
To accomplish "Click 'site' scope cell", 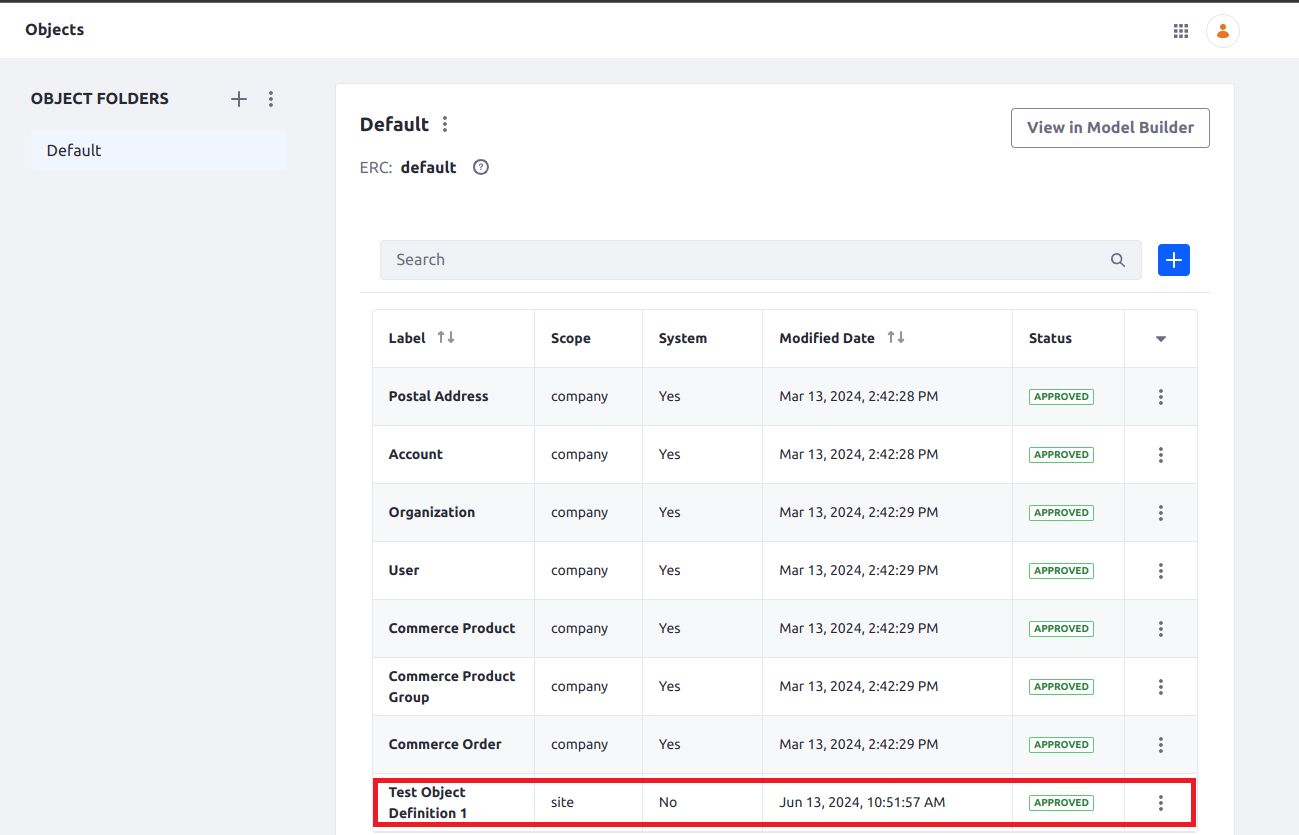I will [562, 802].
